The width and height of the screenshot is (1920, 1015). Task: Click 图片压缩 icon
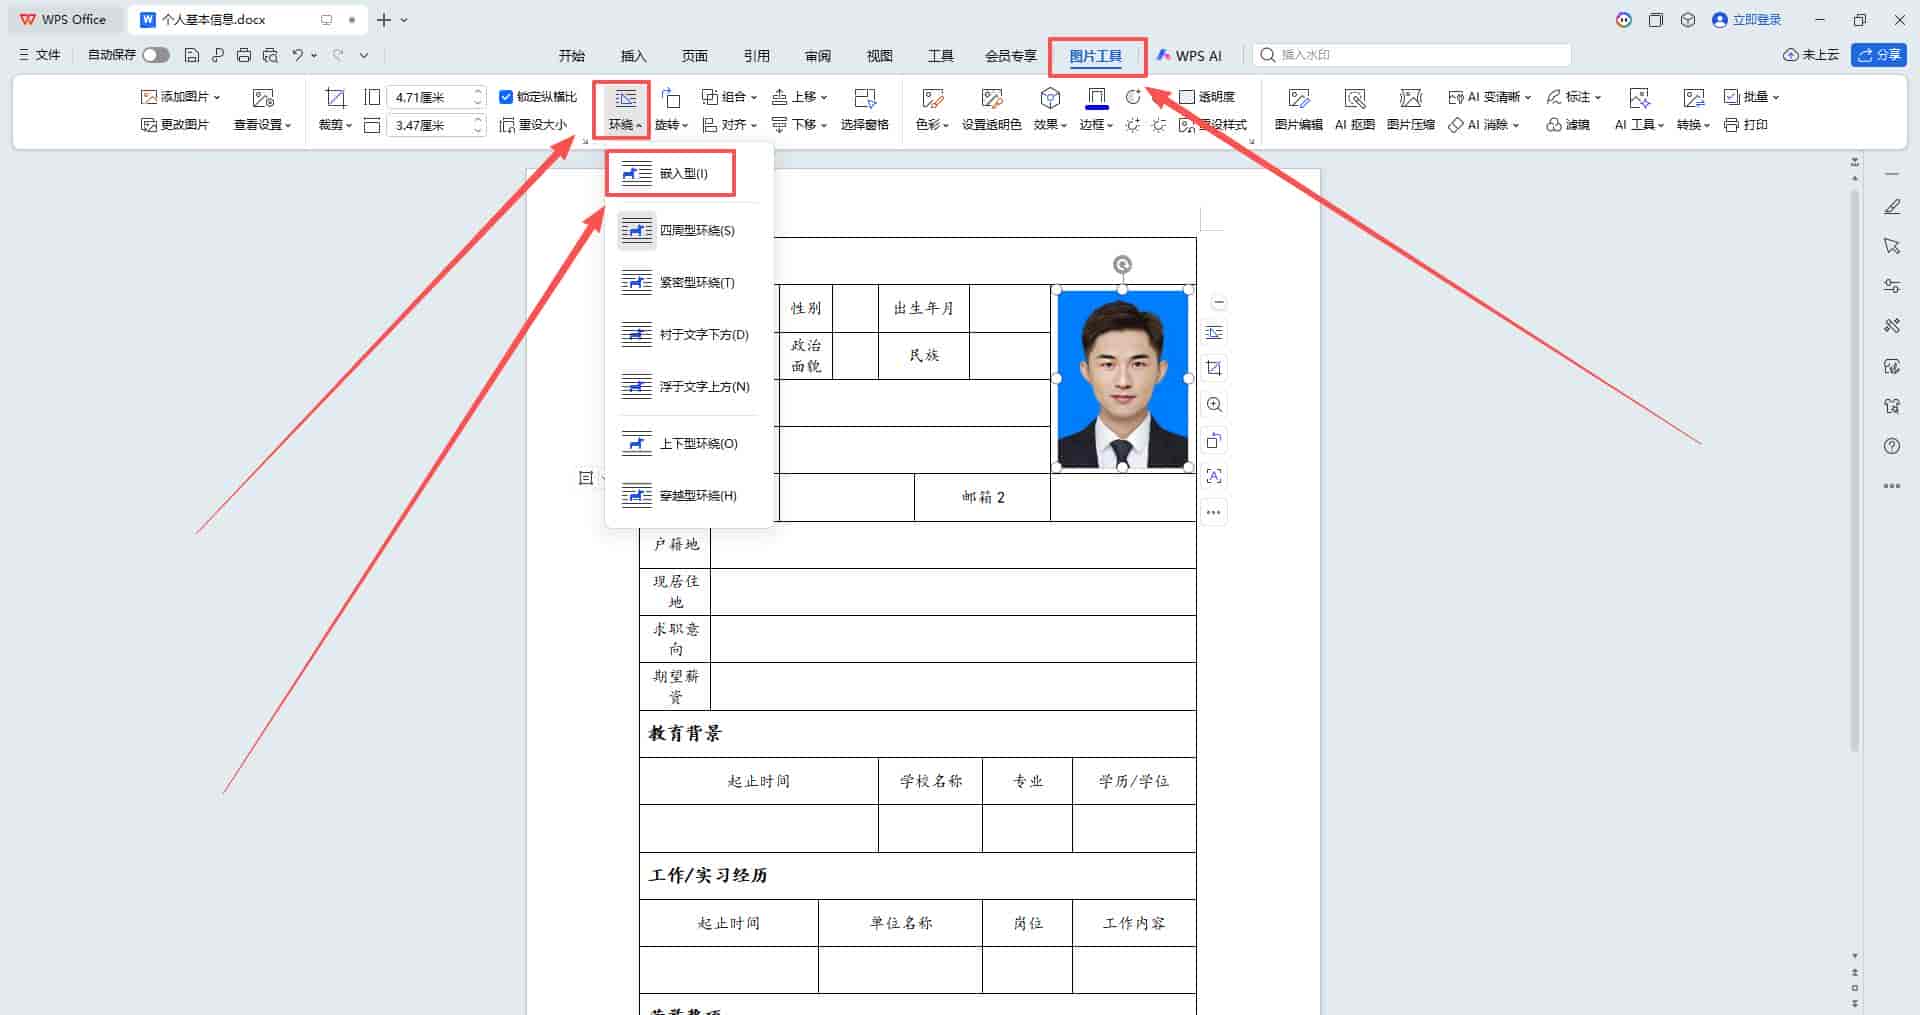click(1411, 110)
